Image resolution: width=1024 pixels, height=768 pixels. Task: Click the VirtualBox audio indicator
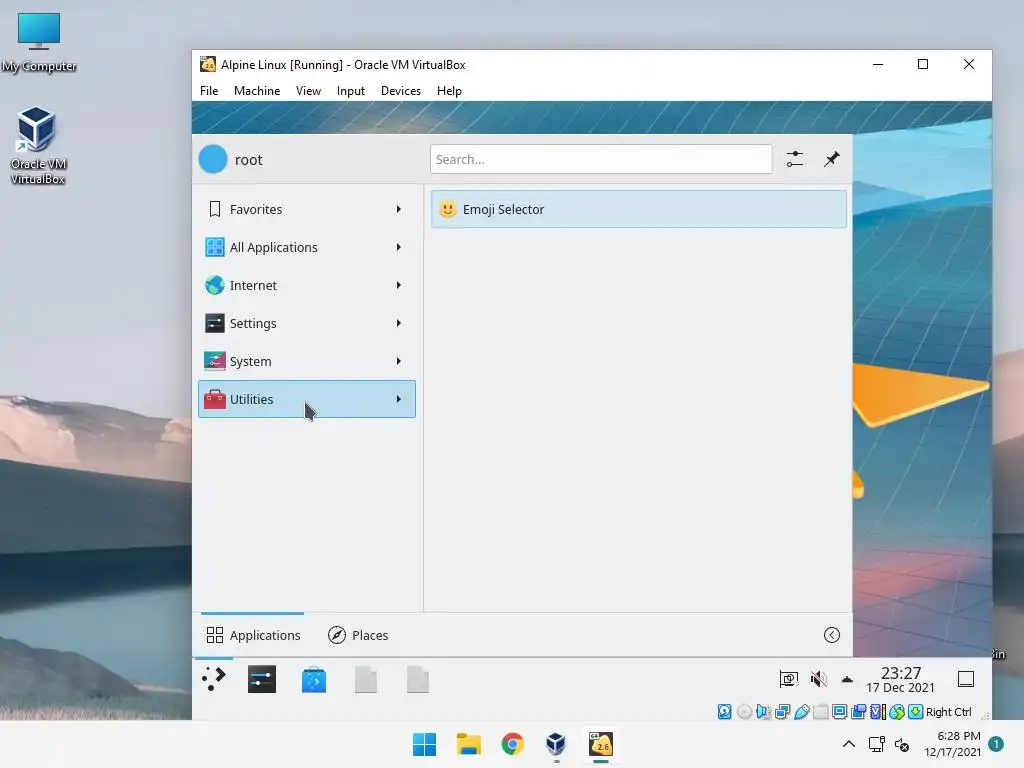[x=763, y=712]
